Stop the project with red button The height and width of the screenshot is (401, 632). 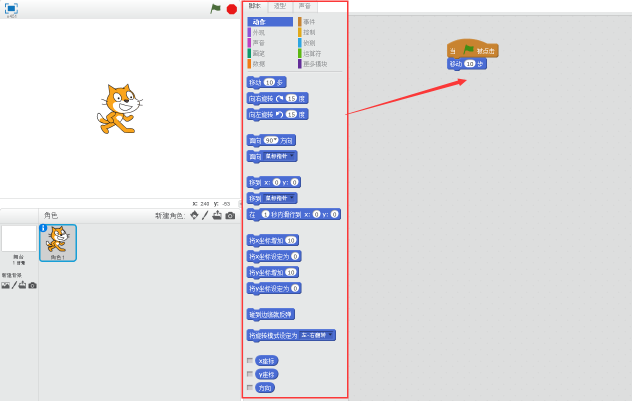[x=232, y=9]
